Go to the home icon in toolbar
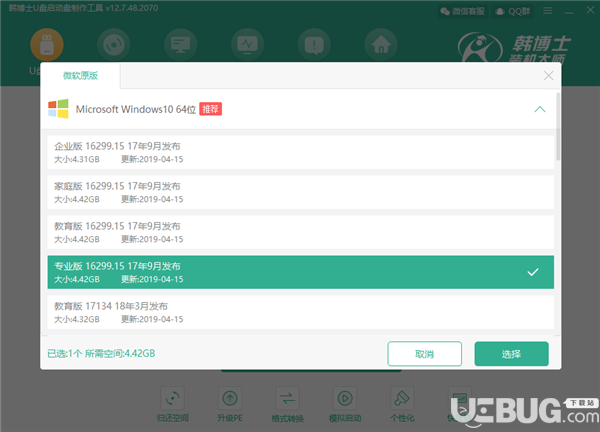Image resolution: width=600 pixels, height=432 pixels. tap(381, 45)
